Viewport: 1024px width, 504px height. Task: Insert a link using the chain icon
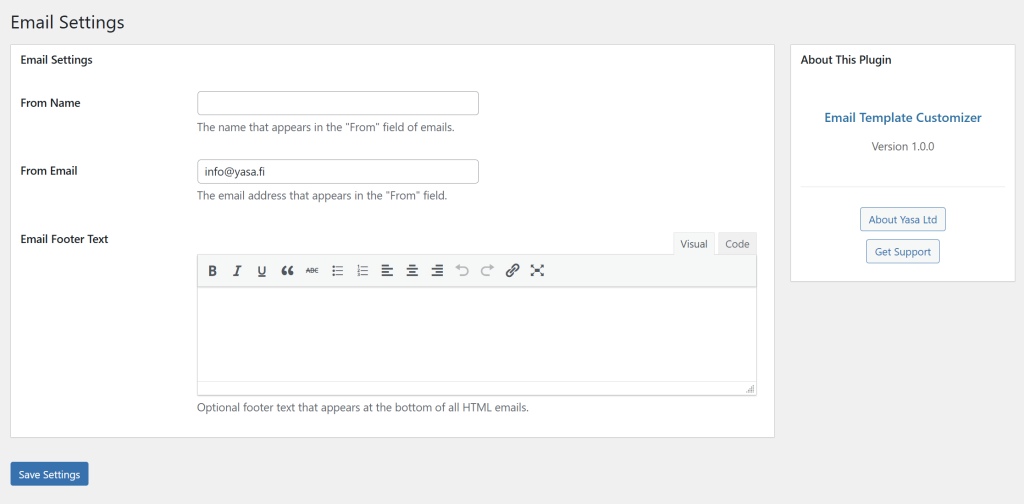(x=513, y=270)
